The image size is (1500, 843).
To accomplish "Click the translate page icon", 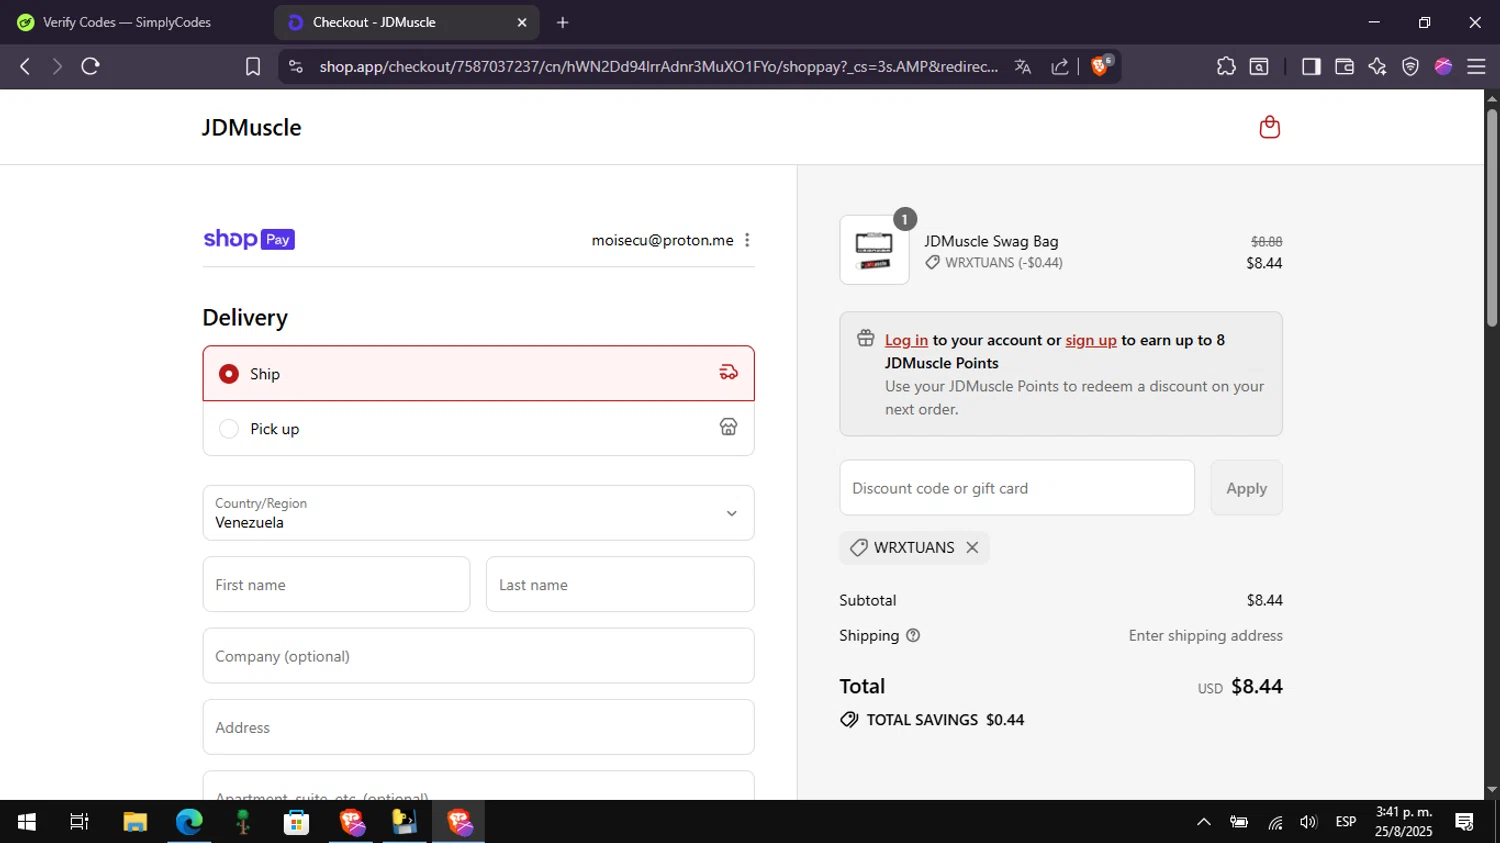I will click(x=1022, y=66).
